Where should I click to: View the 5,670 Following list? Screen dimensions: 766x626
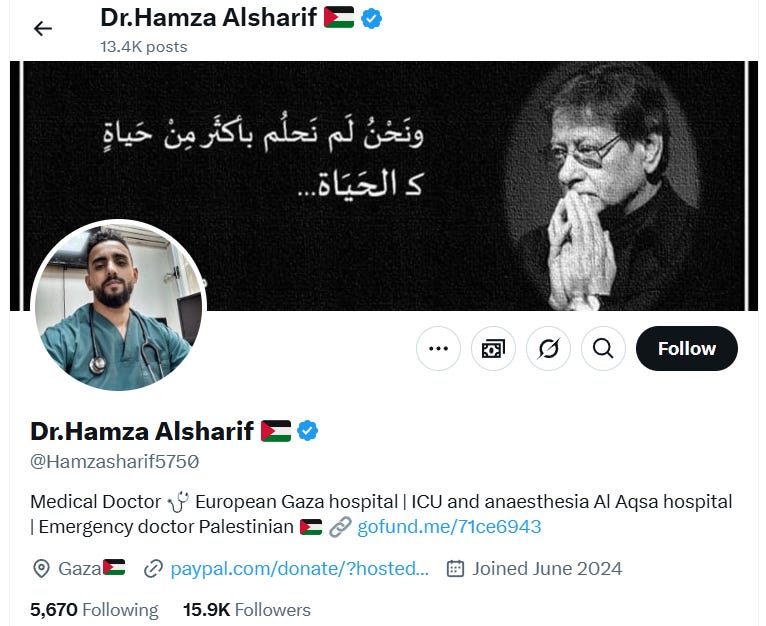pos(94,610)
